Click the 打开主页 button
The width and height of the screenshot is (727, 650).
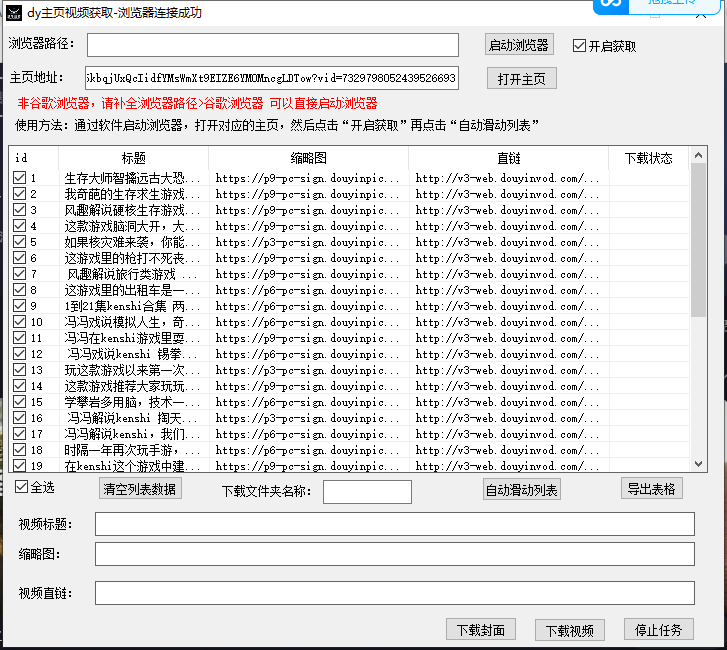point(521,79)
